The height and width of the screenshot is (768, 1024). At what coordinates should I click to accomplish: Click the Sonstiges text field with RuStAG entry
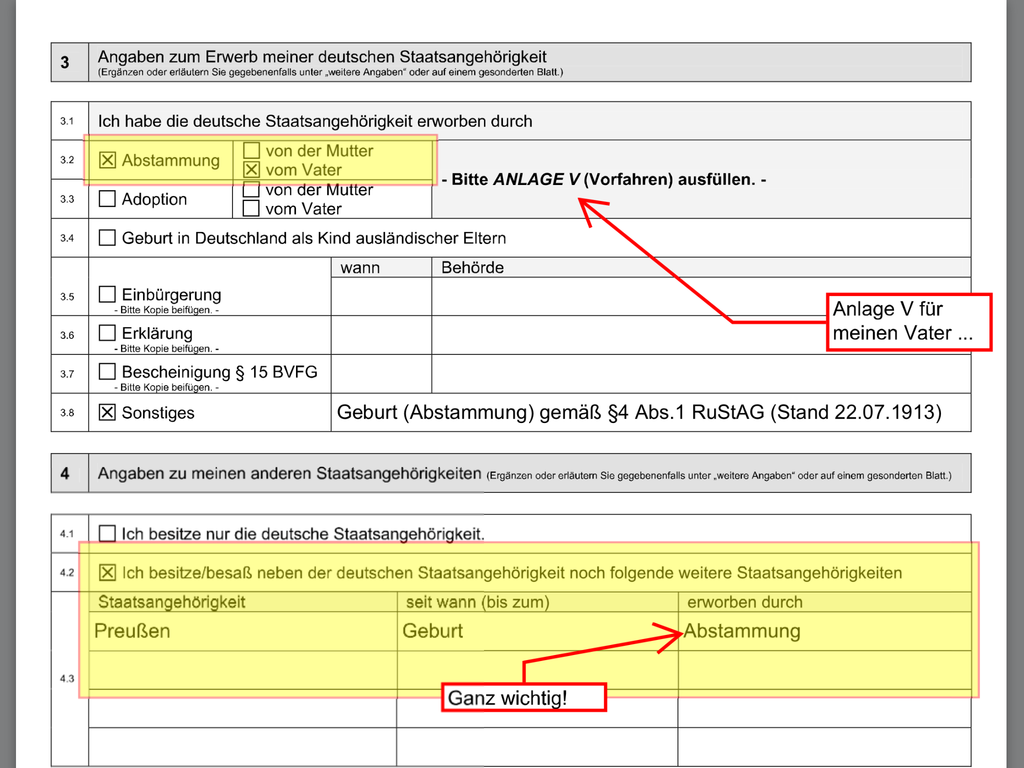point(640,412)
